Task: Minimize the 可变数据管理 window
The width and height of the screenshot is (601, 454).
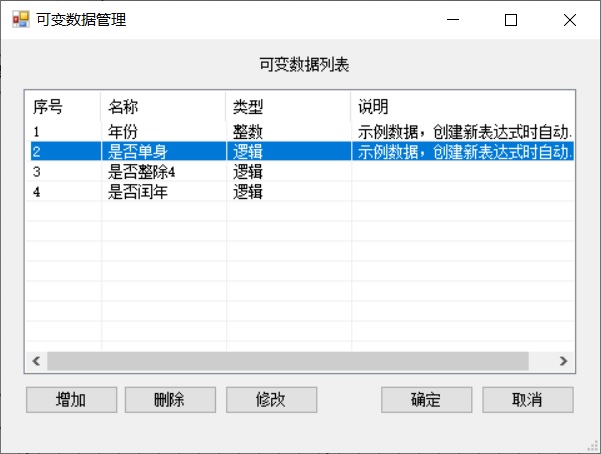Action: [453, 20]
